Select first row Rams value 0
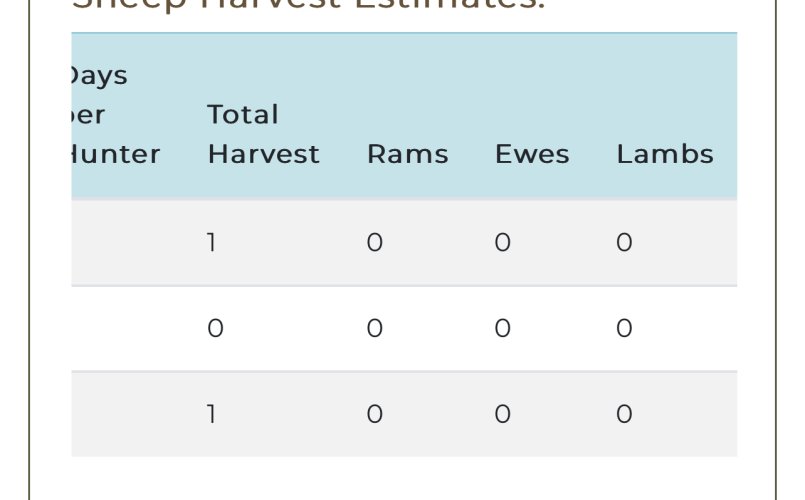805x500 pixels. (375, 242)
